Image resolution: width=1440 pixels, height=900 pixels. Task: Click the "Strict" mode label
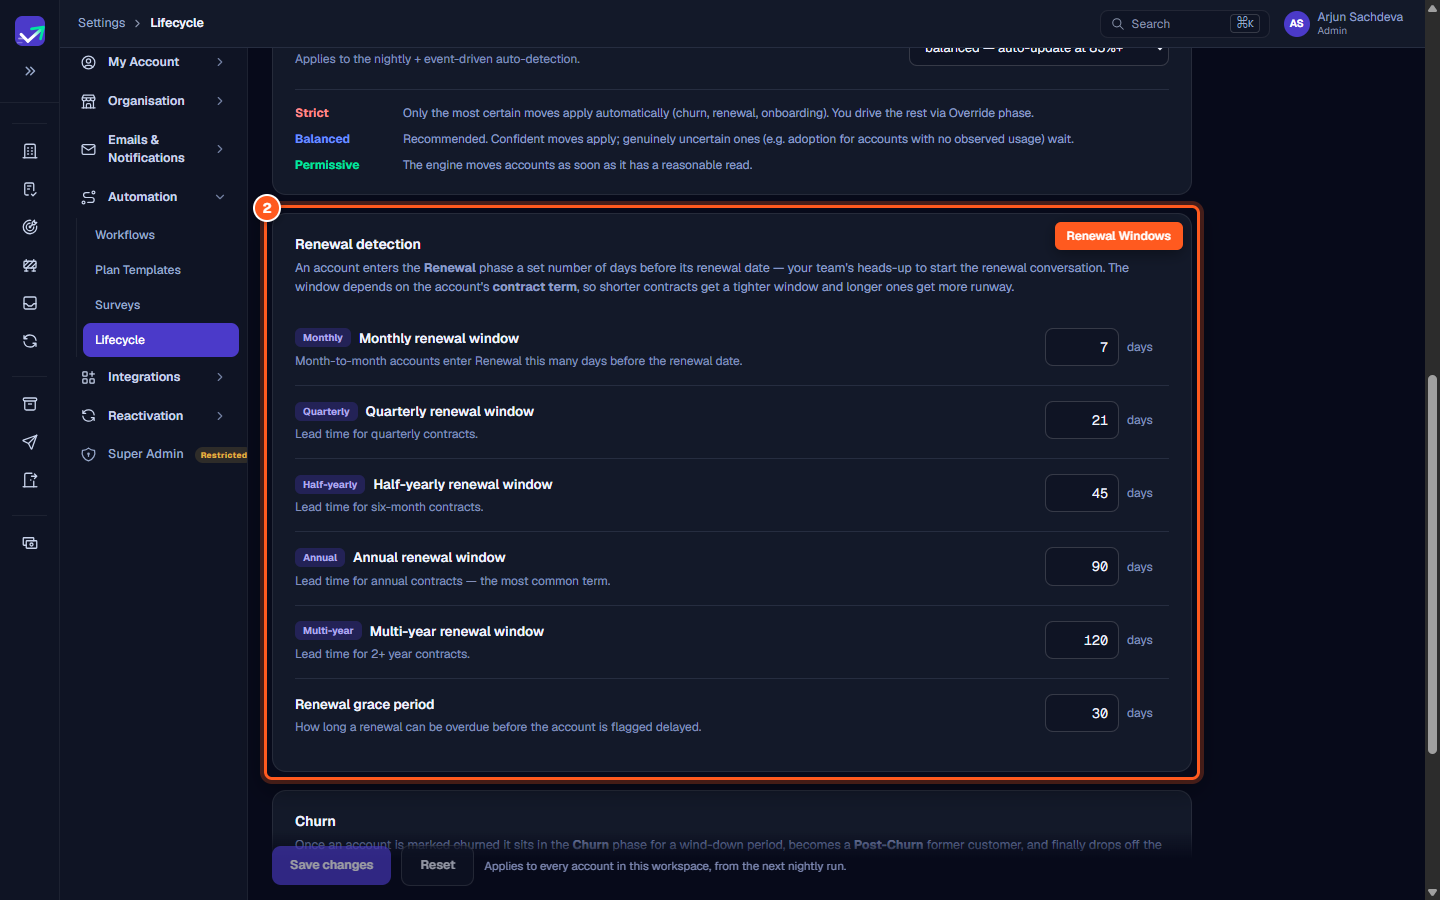(312, 113)
